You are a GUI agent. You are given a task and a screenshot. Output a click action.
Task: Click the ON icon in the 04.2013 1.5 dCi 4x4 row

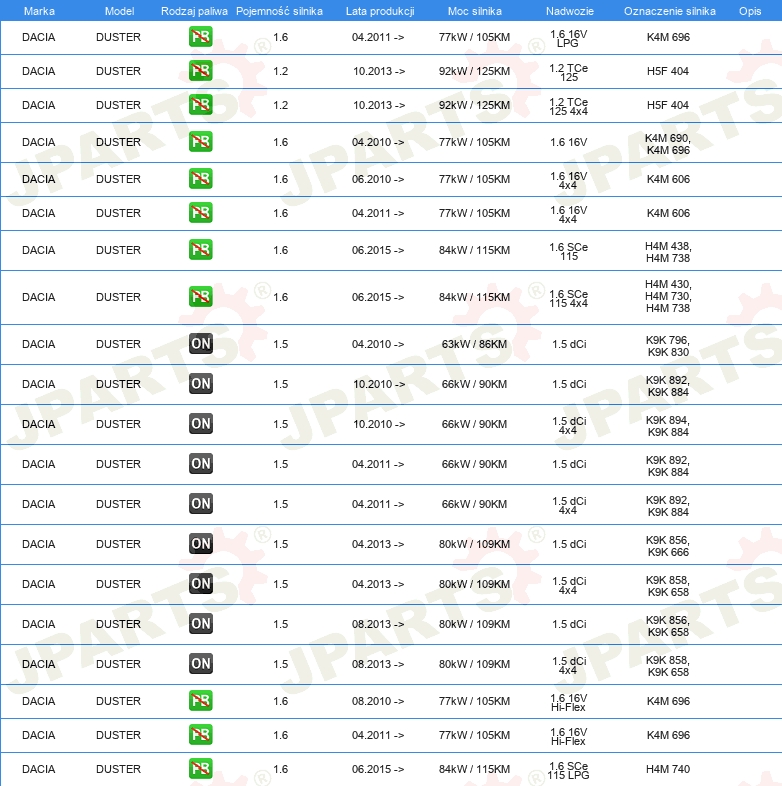tap(201, 584)
